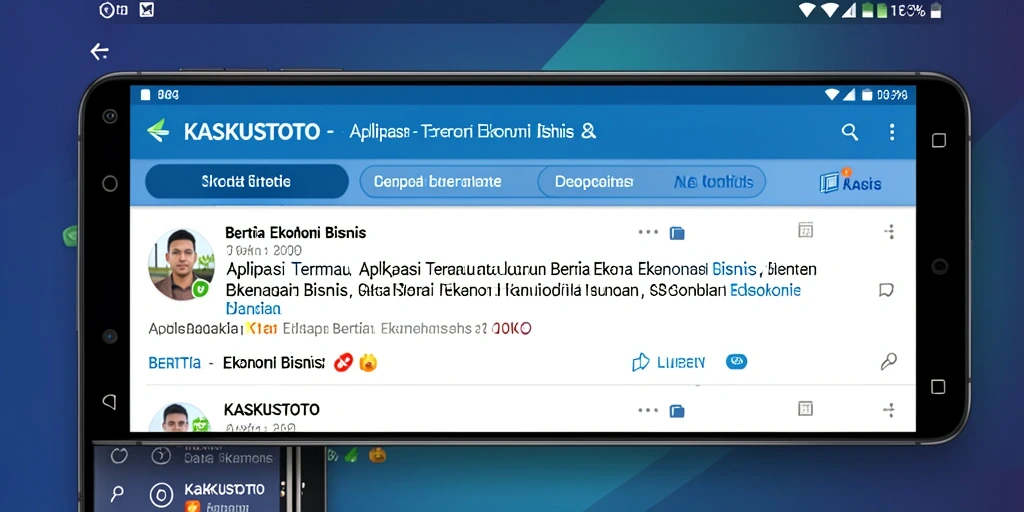Open the KASKUSTOTO second post title

272,409
